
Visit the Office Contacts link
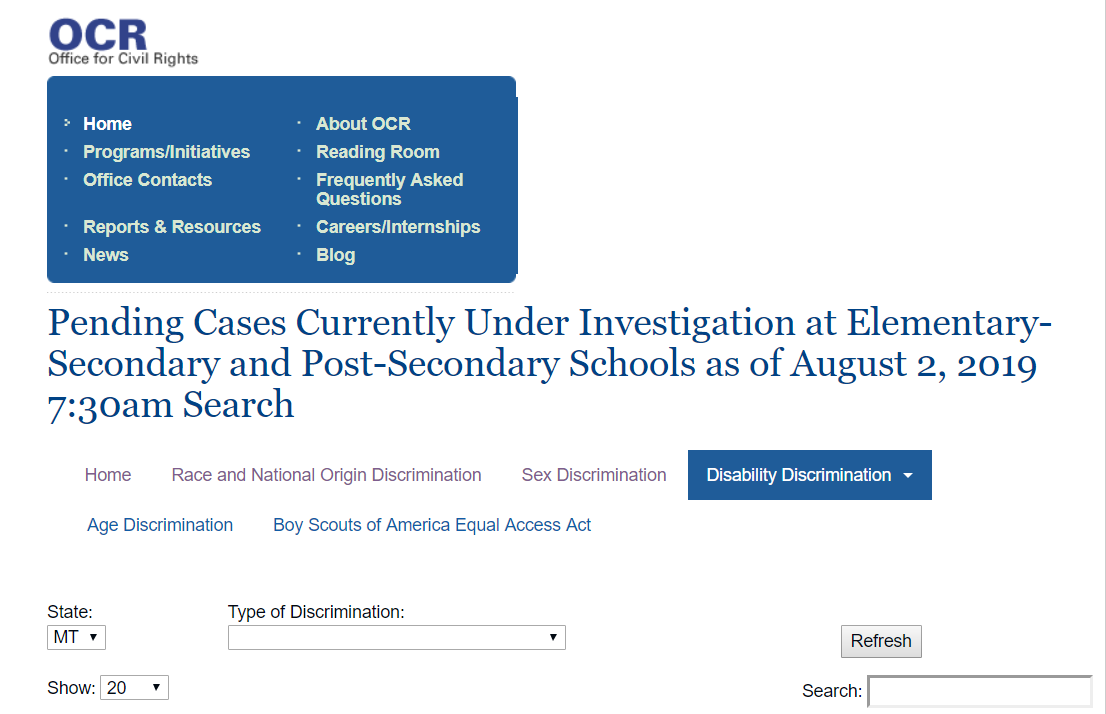point(147,180)
